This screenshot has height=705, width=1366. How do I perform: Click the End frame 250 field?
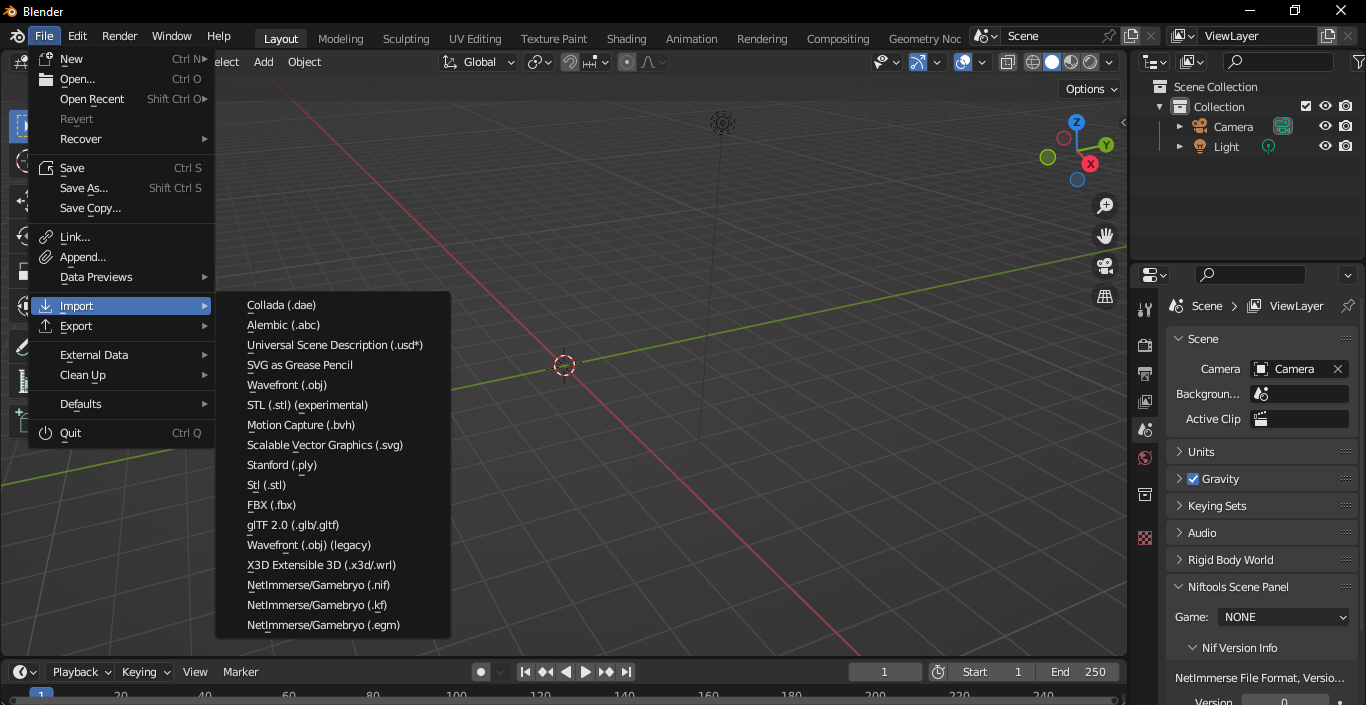[x=1078, y=672]
